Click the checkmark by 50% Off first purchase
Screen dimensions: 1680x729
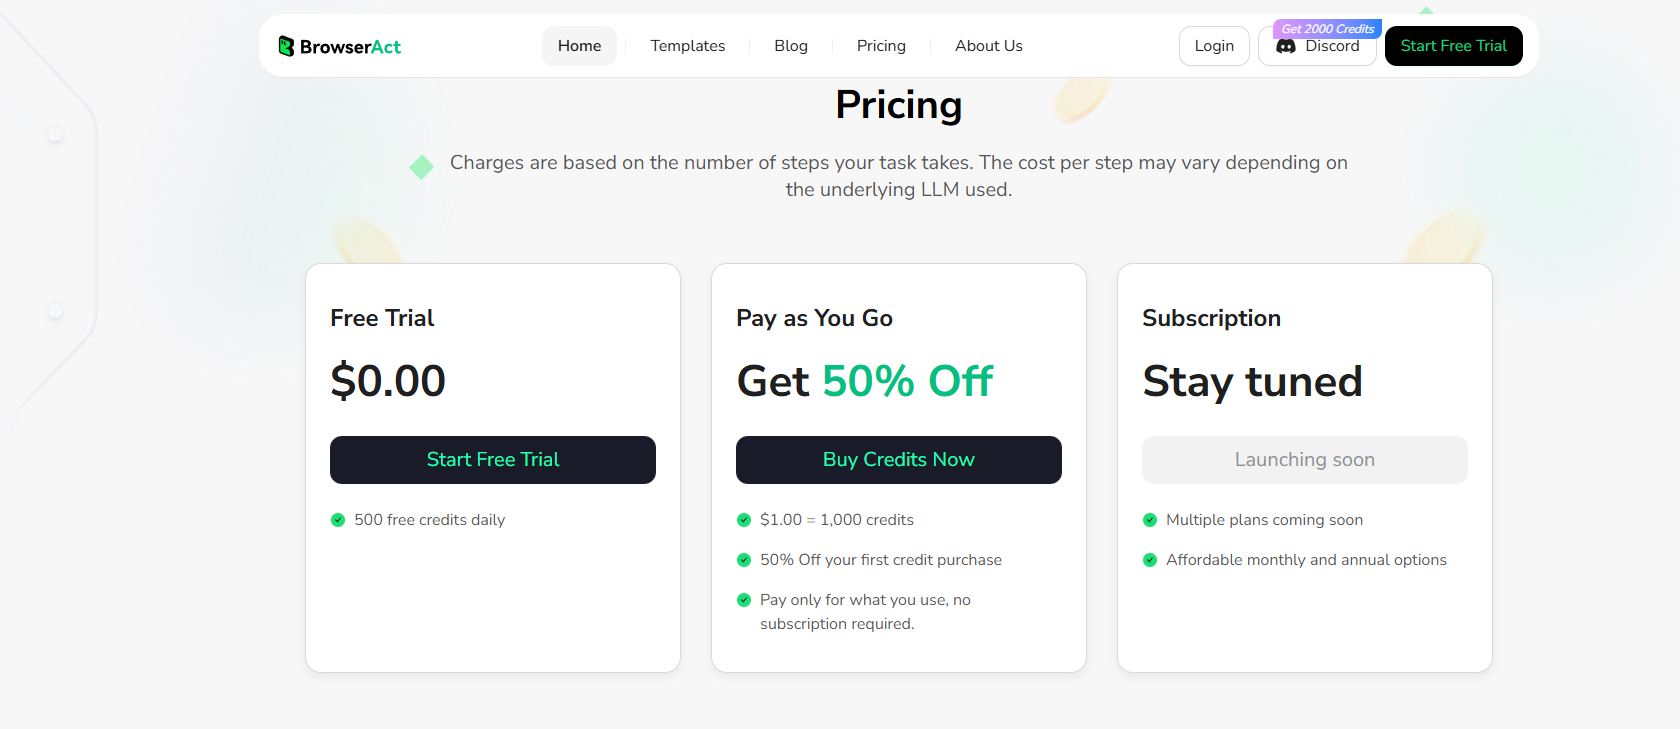(744, 560)
